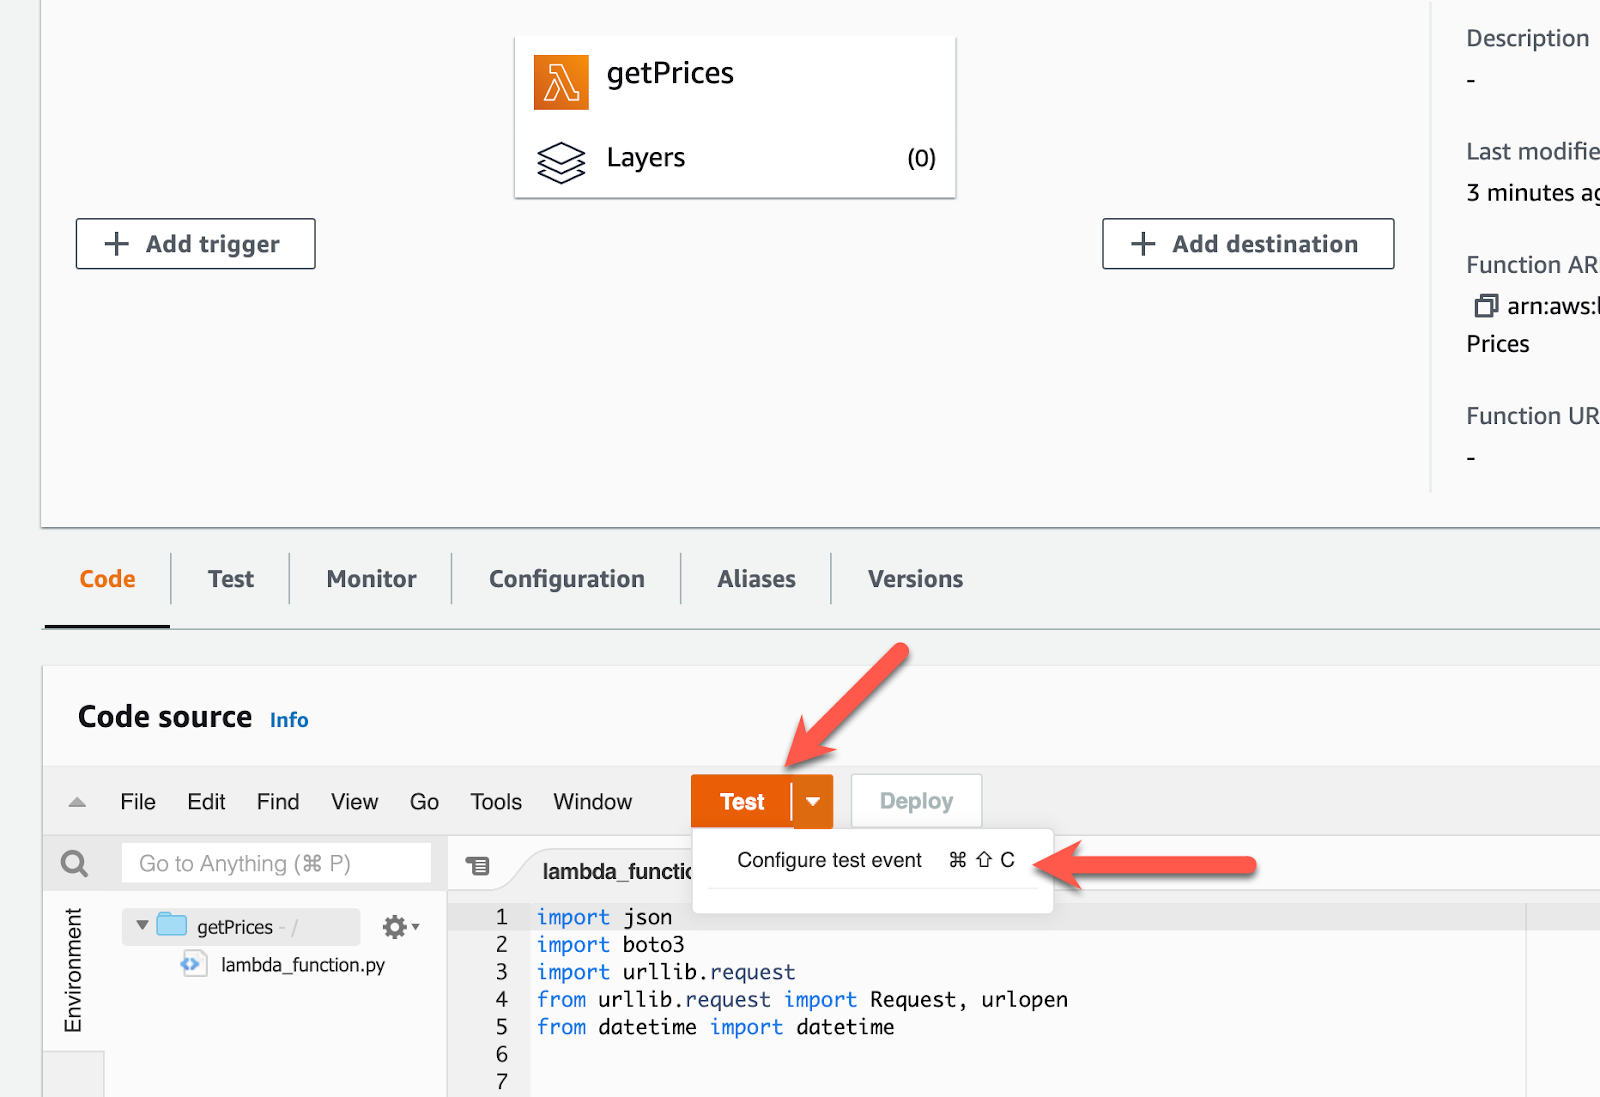Open the Test button dropdown arrow
The height and width of the screenshot is (1097, 1600).
coord(813,801)
